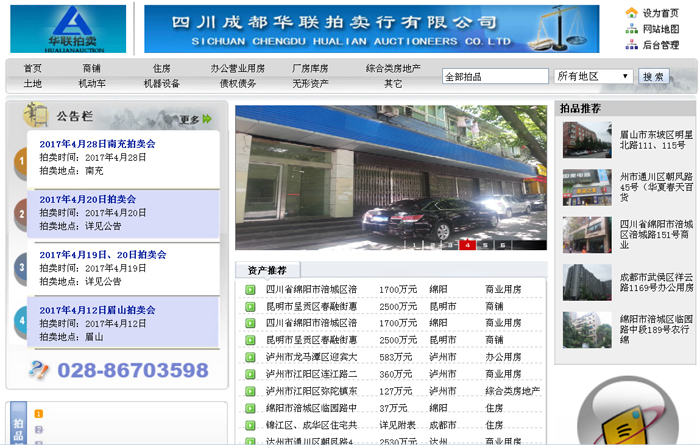Open thumbnail for 眉山市东坡区明星北路 listing
The image size is (700, 445).
586,140
